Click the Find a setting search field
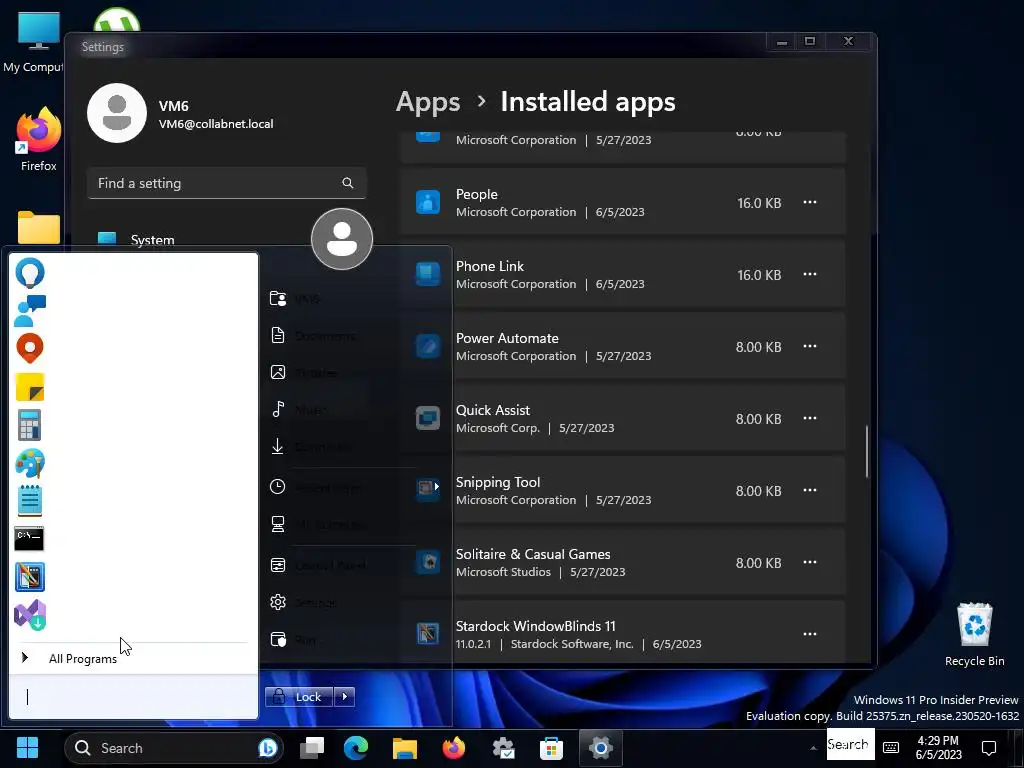Viewport: 1024px width, 768px height. click(226, 183)
